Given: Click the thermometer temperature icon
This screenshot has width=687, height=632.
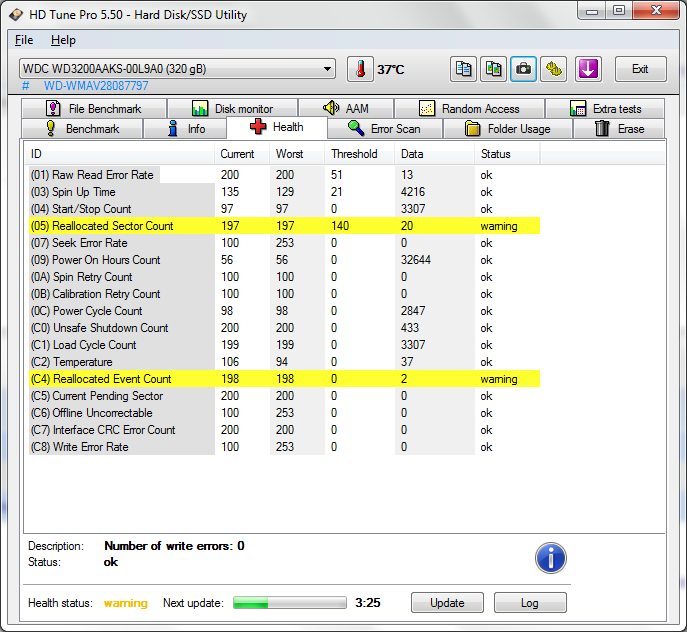Looking at the screenshot, I should (360, 69).
